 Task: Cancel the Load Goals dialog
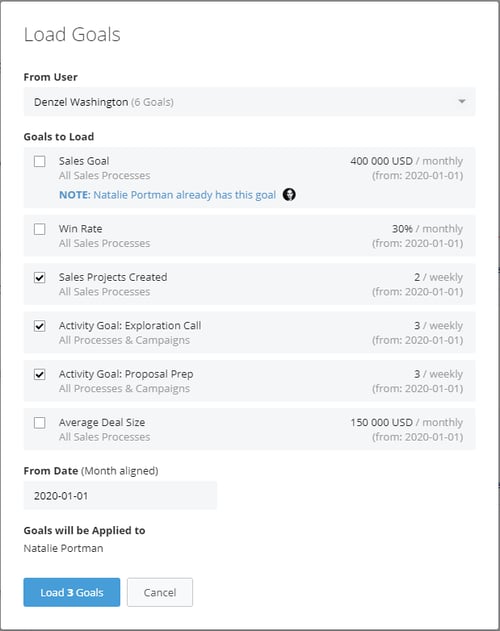click(x=160, y=592)
